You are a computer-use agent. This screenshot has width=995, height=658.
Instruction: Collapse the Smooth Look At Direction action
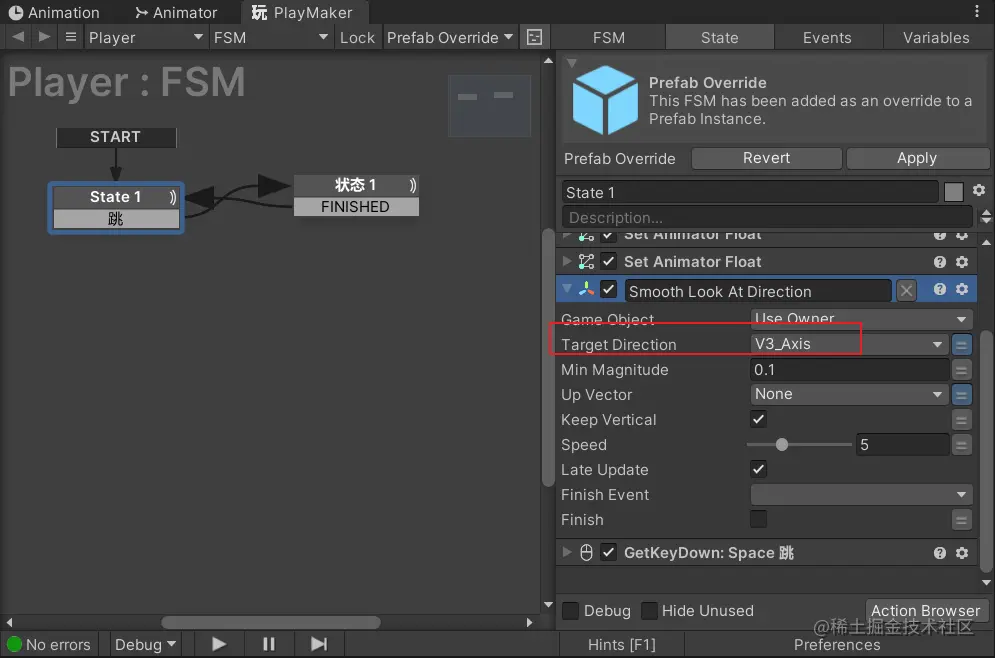click(567, 289)
